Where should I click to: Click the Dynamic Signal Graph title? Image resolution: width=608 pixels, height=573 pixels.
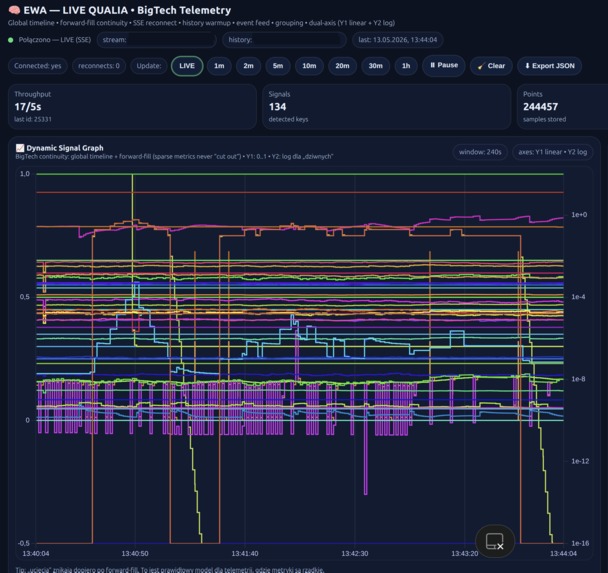tap(65, 148)
